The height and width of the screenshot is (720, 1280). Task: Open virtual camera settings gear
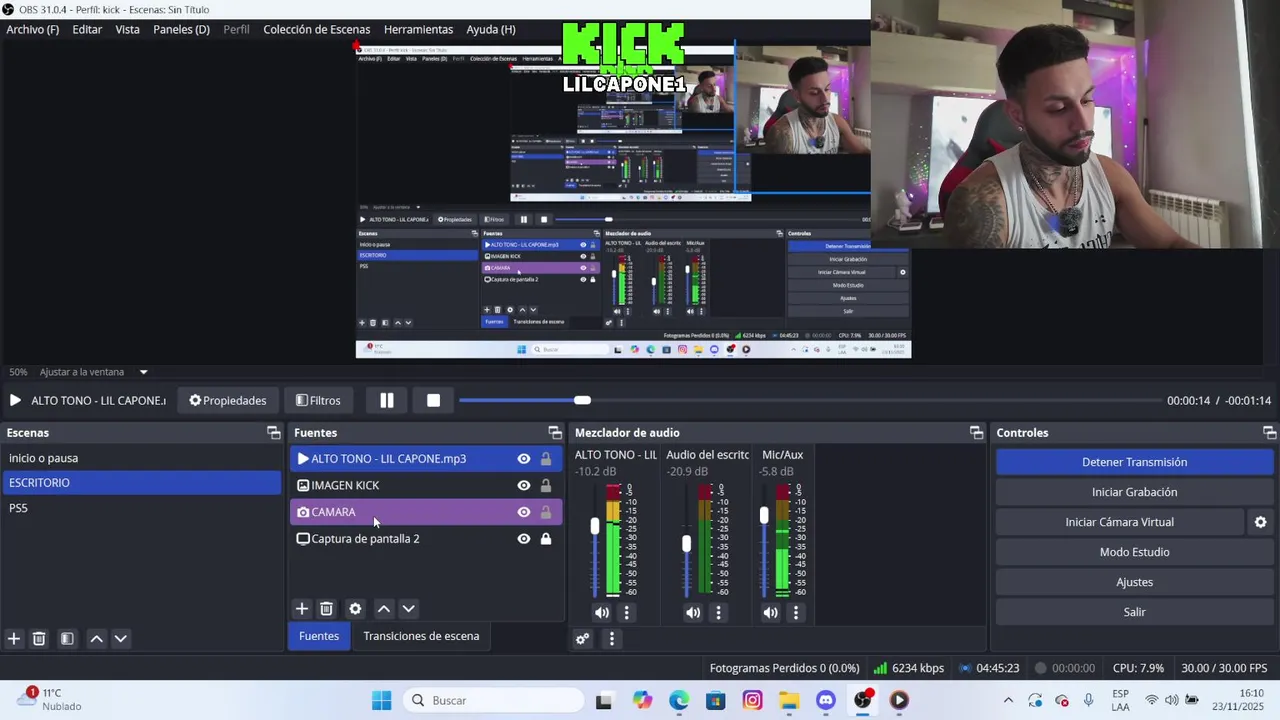point(1260,522)
